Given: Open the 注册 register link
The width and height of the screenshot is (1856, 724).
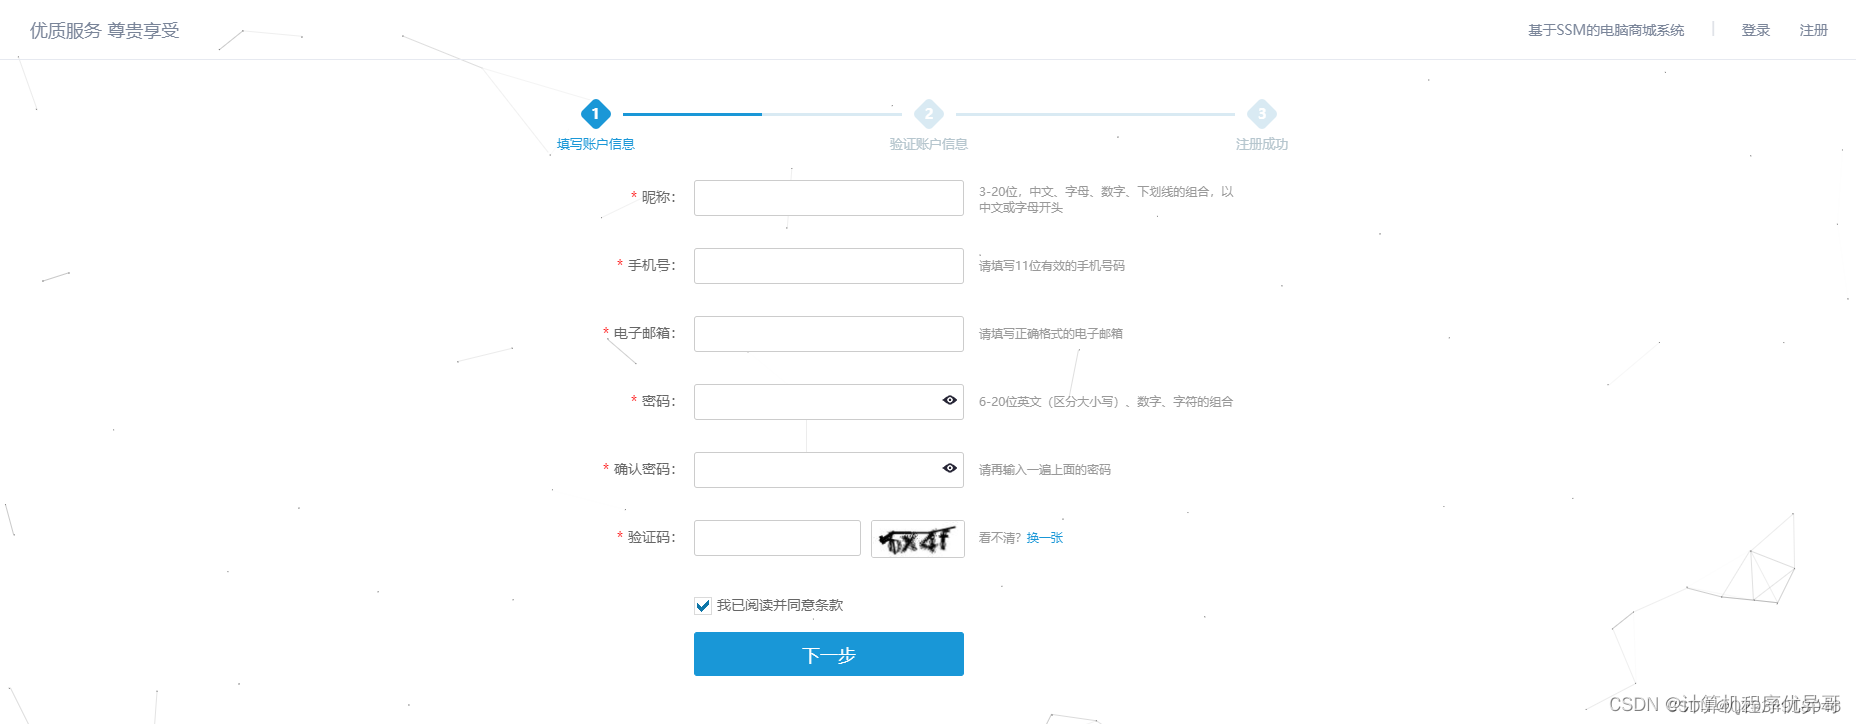Looking at the screenshot, I should 1814,30.
